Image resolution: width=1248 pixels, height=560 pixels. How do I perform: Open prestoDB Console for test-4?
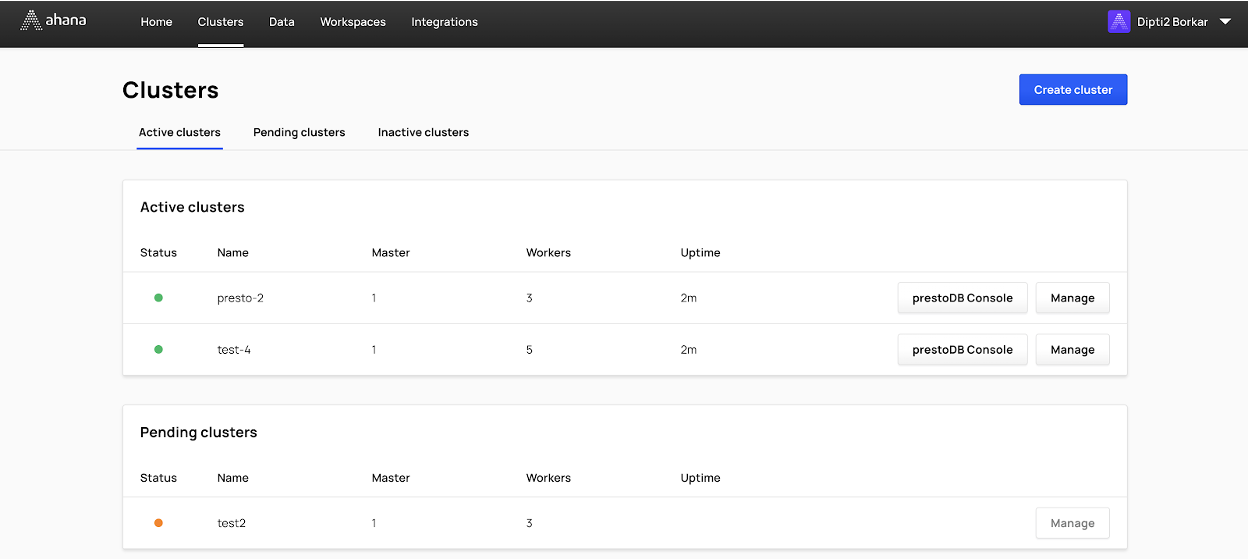962,350
